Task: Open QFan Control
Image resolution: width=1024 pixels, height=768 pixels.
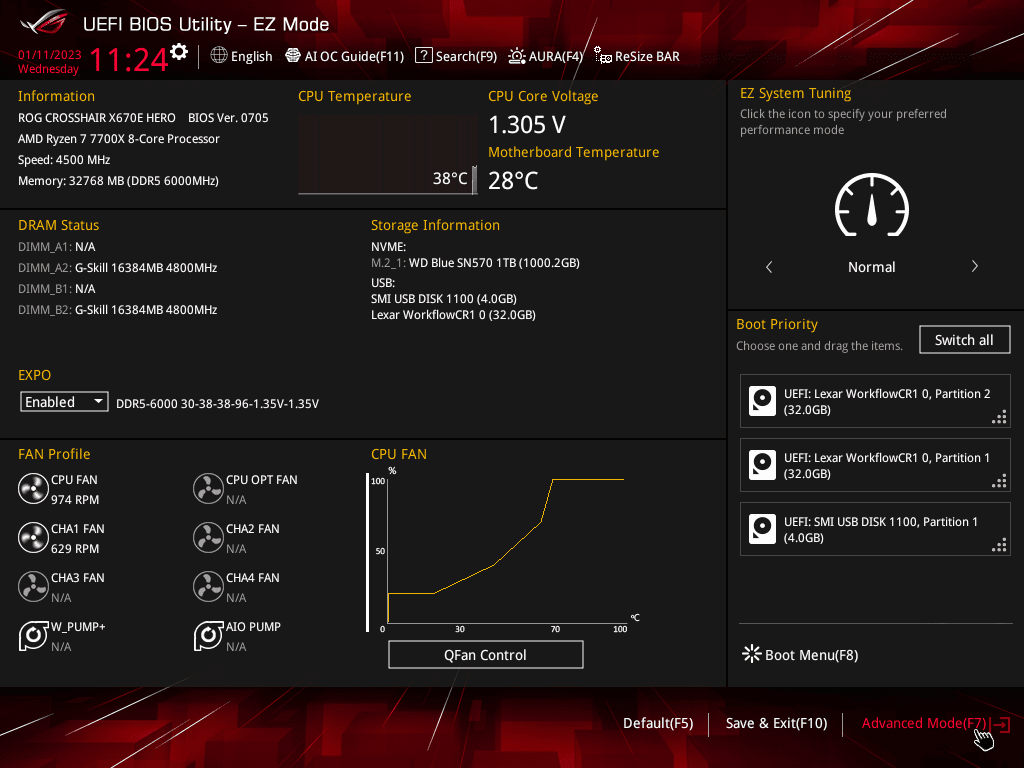Action: (x=486, y=654)
